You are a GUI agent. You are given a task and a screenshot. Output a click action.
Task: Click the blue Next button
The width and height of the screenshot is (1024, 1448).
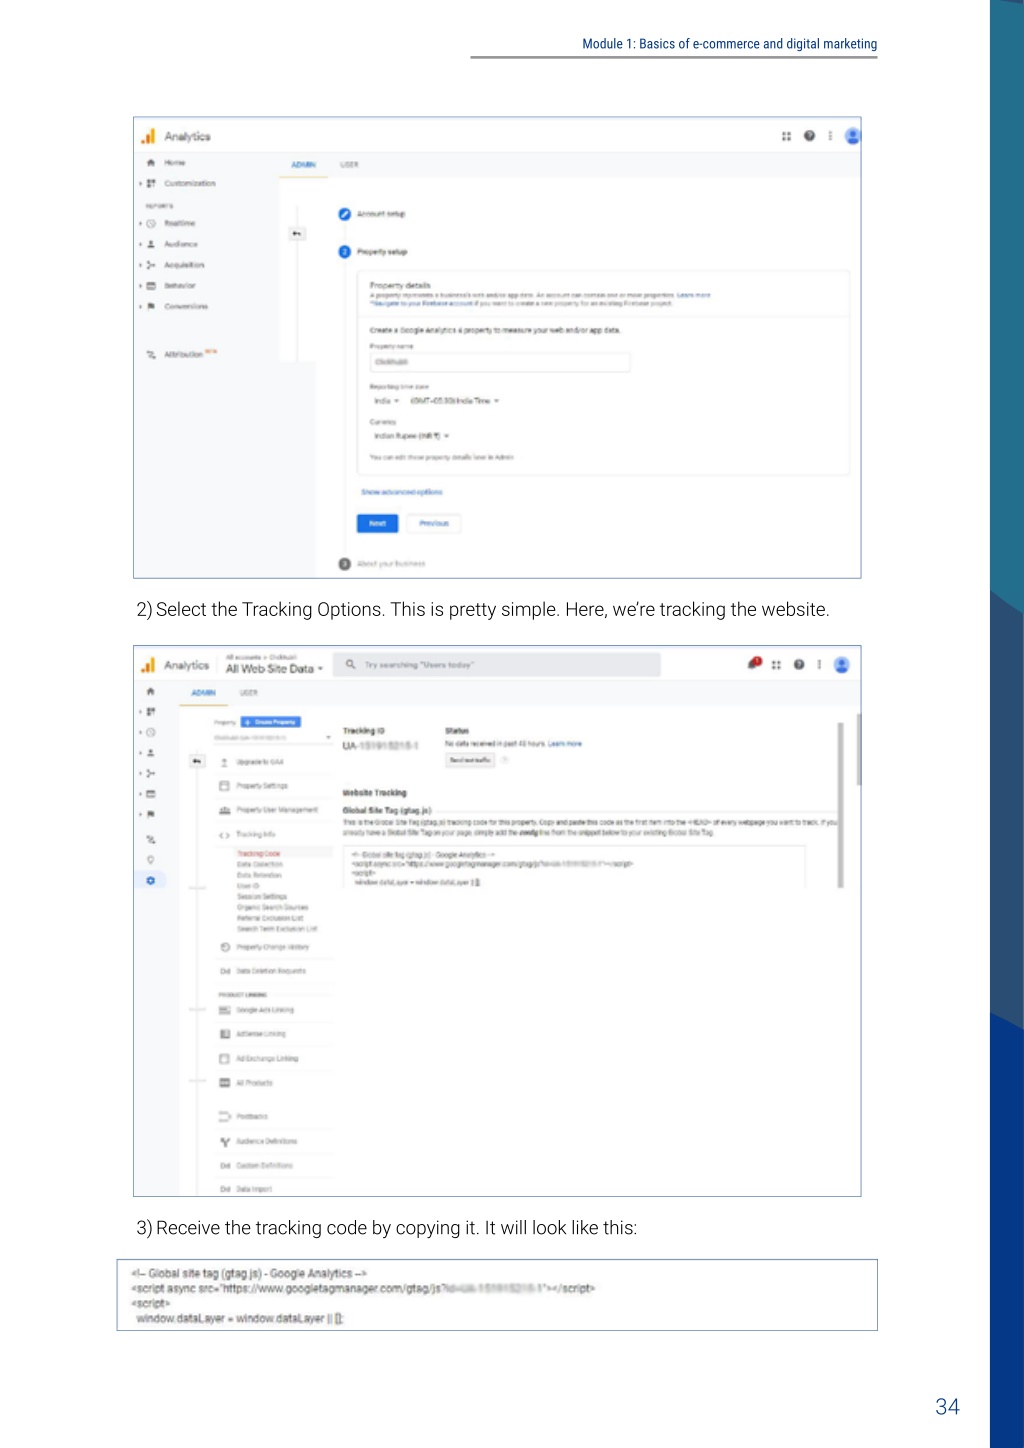(377, 523)
